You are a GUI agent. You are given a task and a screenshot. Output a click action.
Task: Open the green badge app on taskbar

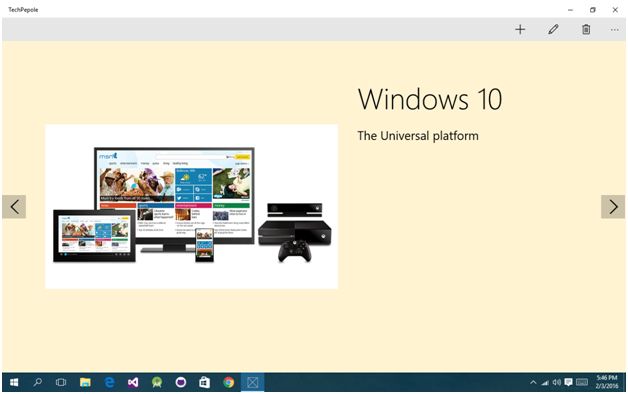(157, 382)
